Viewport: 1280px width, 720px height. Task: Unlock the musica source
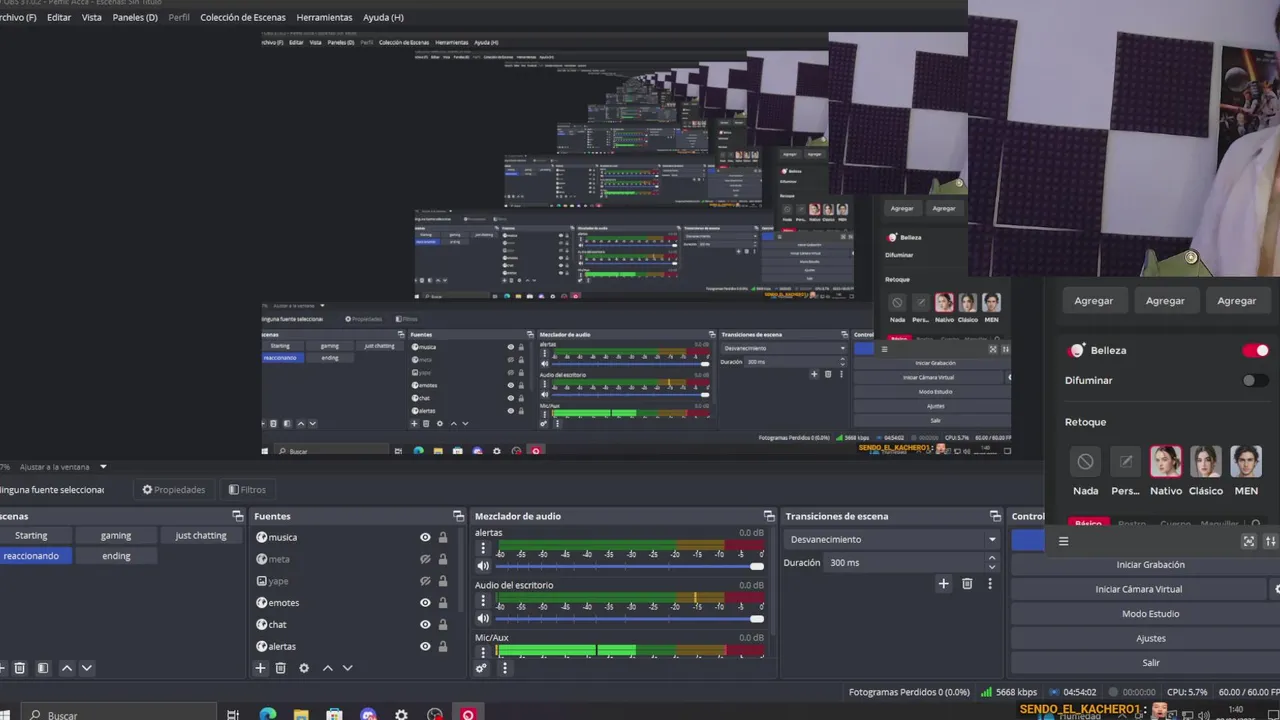[443, 537]
